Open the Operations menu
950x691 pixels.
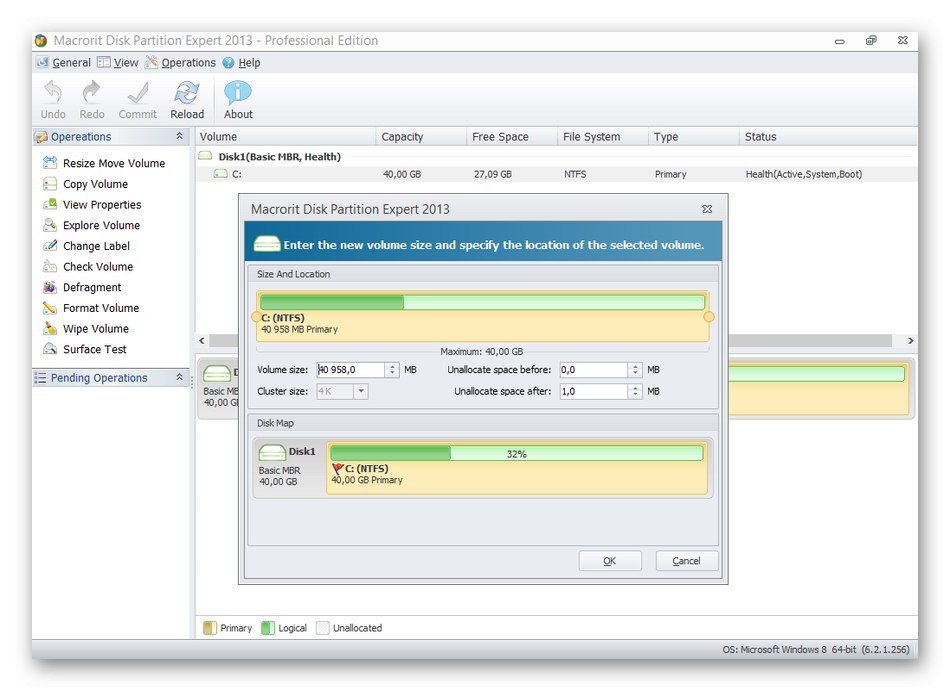tap(181, 62)
